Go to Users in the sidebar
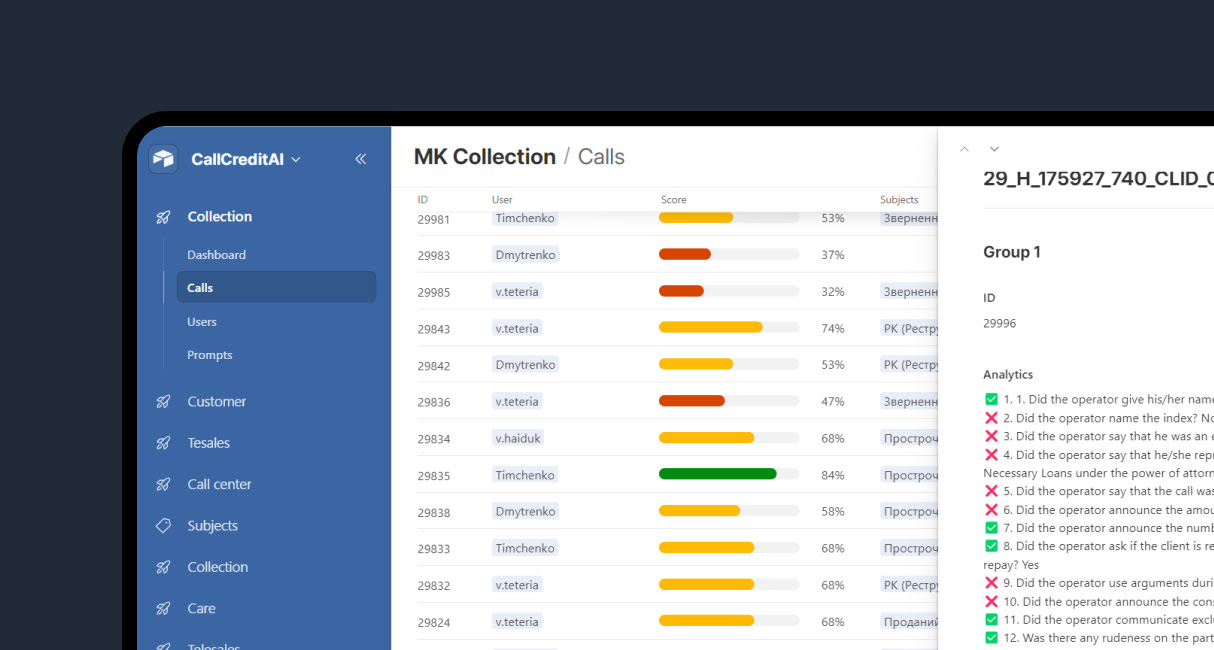Viewport: 1214px width, 650px height. (202, 322)
